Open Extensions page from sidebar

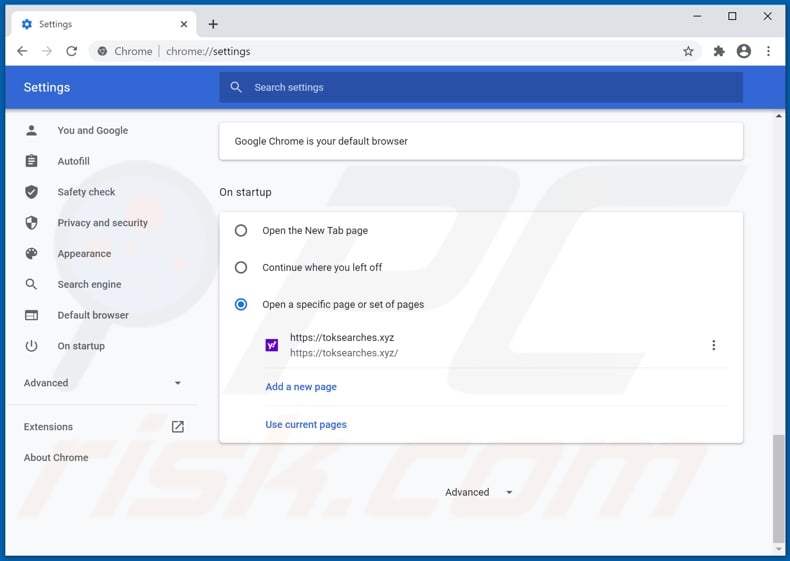point(48,427)
